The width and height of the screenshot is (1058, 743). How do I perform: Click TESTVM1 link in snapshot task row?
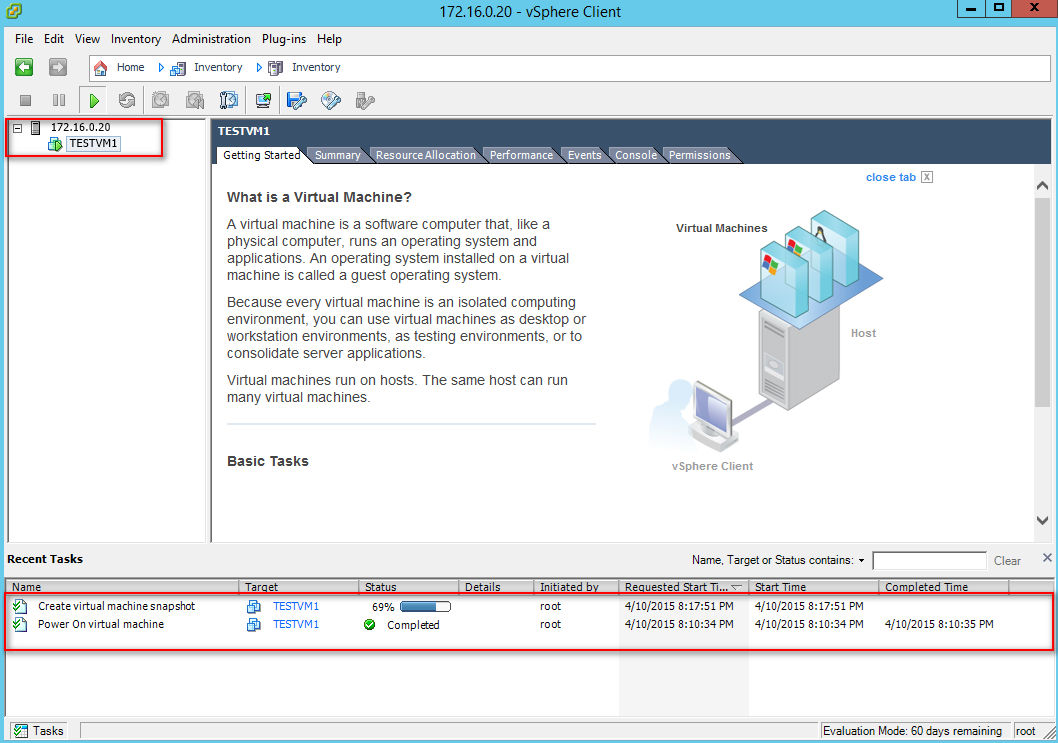click(x=296, y=606)
